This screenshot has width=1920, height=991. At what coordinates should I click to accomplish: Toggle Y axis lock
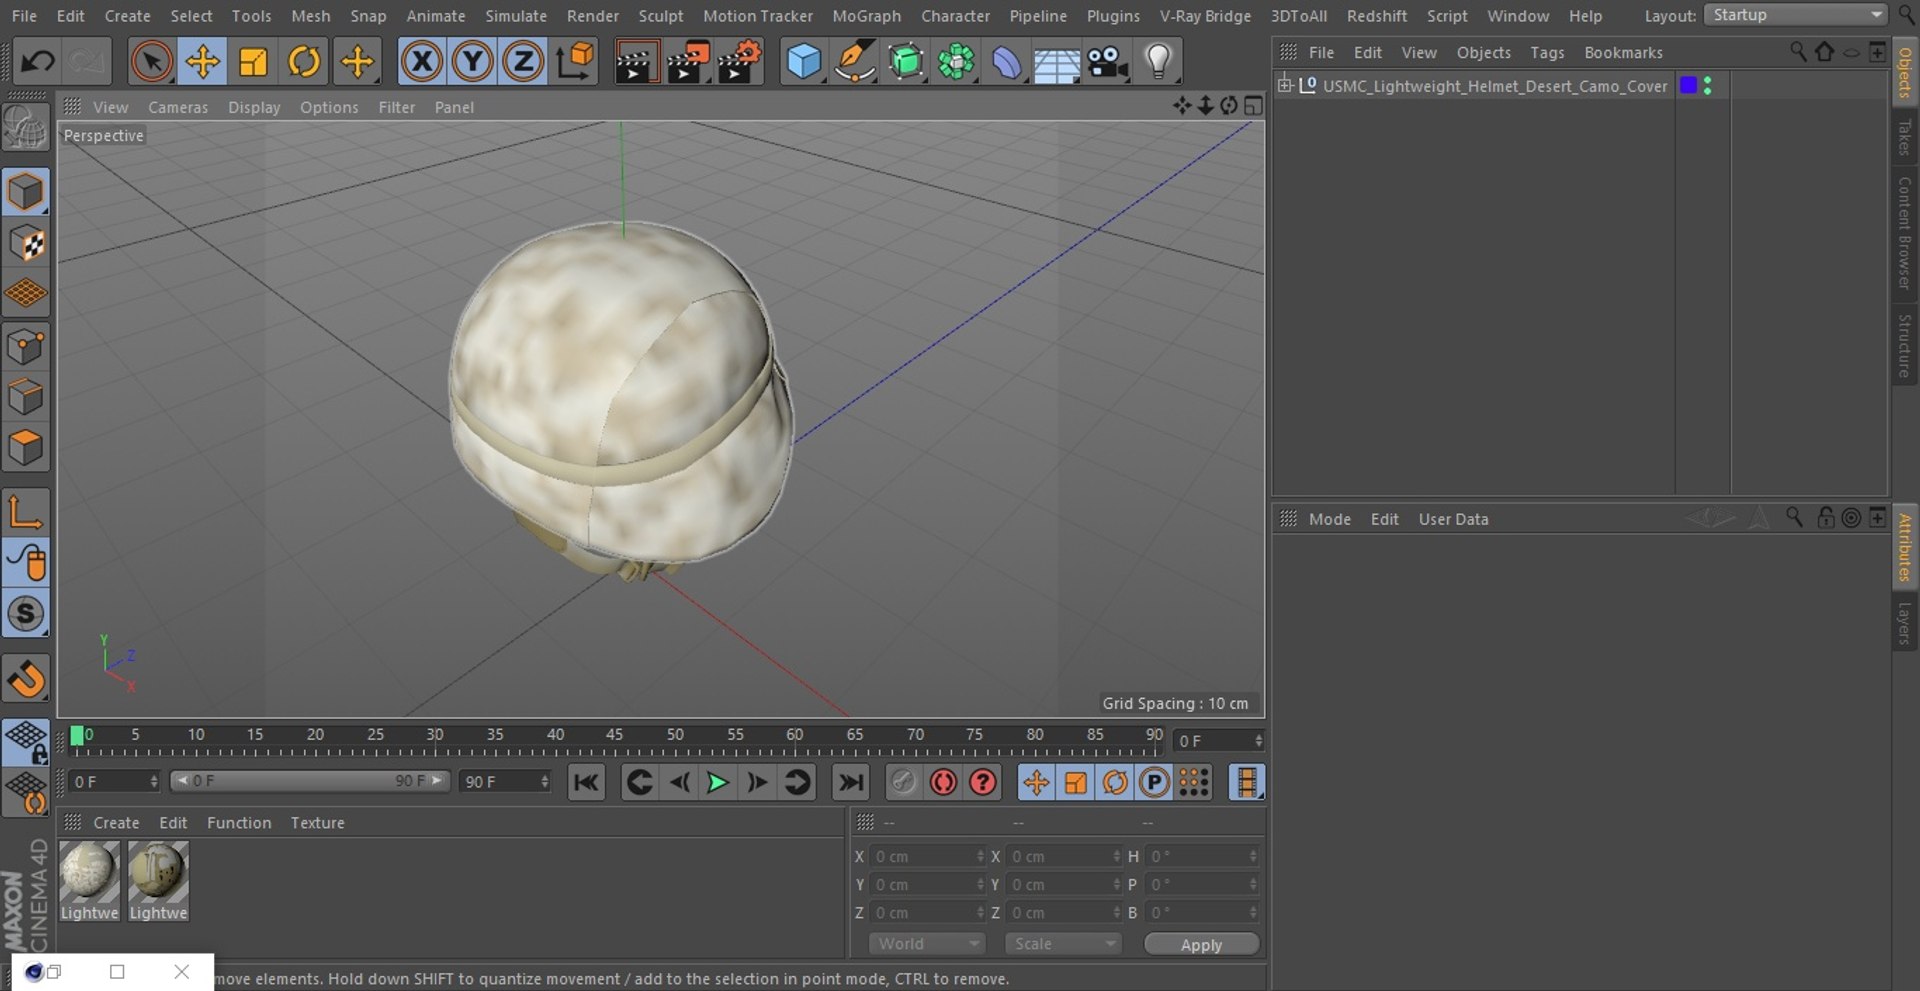pyautogui.click(x=472, y=62)
